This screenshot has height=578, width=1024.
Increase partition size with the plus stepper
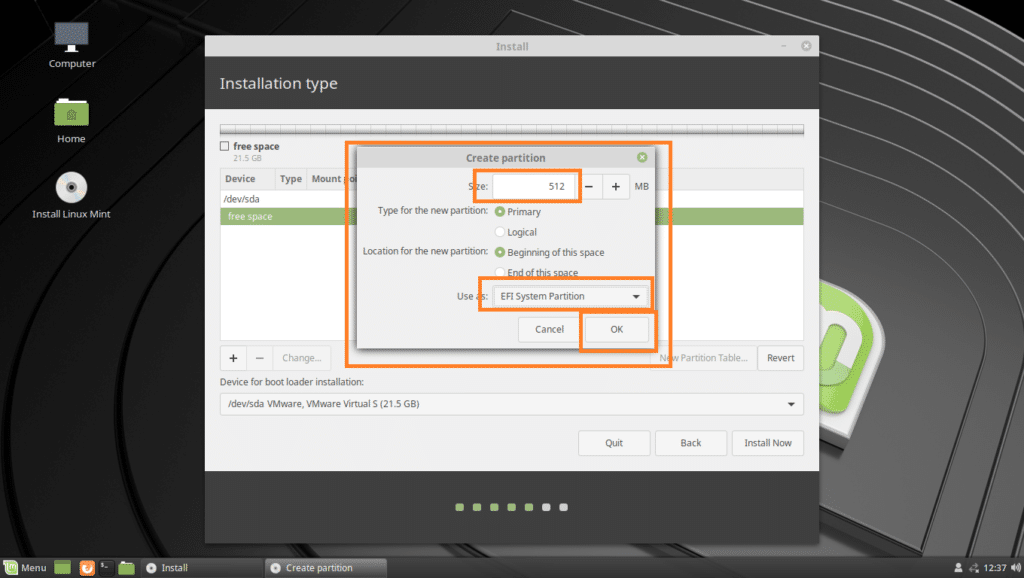click(x=616, y=186)
